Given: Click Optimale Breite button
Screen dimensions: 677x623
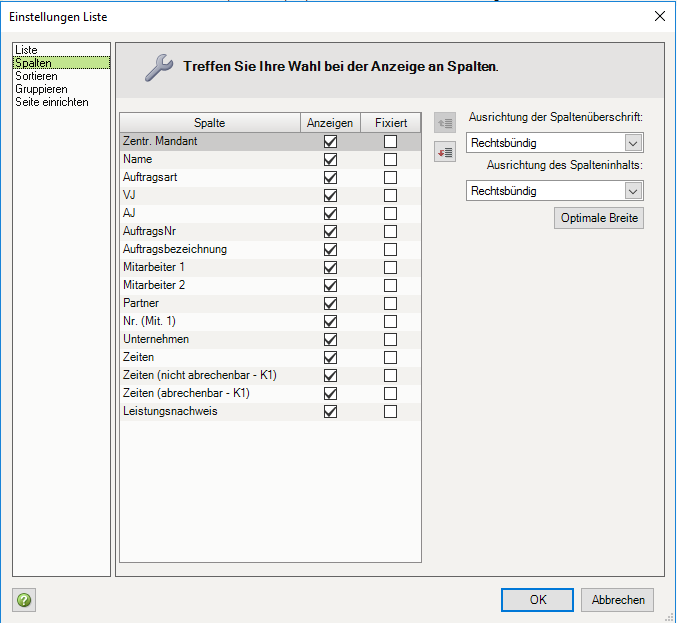Looking at the screenshot, I should tap(599, 218).
